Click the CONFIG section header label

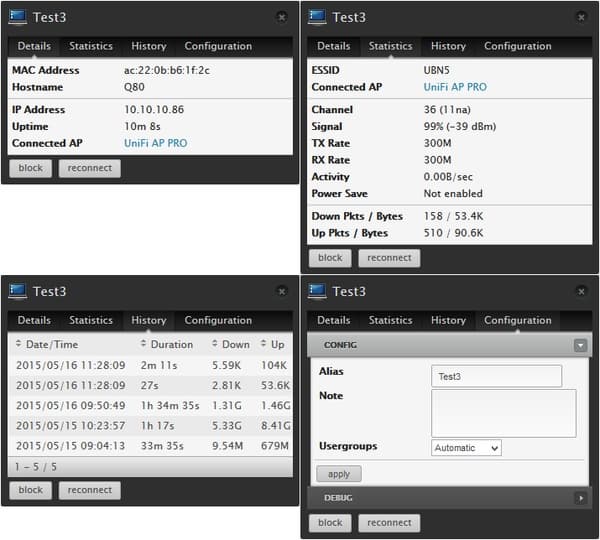pyautogui.click(x=340, y=345)
